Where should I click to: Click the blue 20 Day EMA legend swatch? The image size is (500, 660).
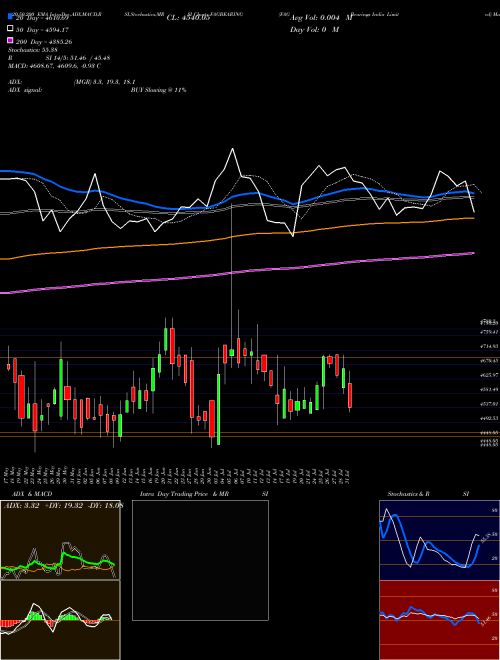click(x=10, y=17)
